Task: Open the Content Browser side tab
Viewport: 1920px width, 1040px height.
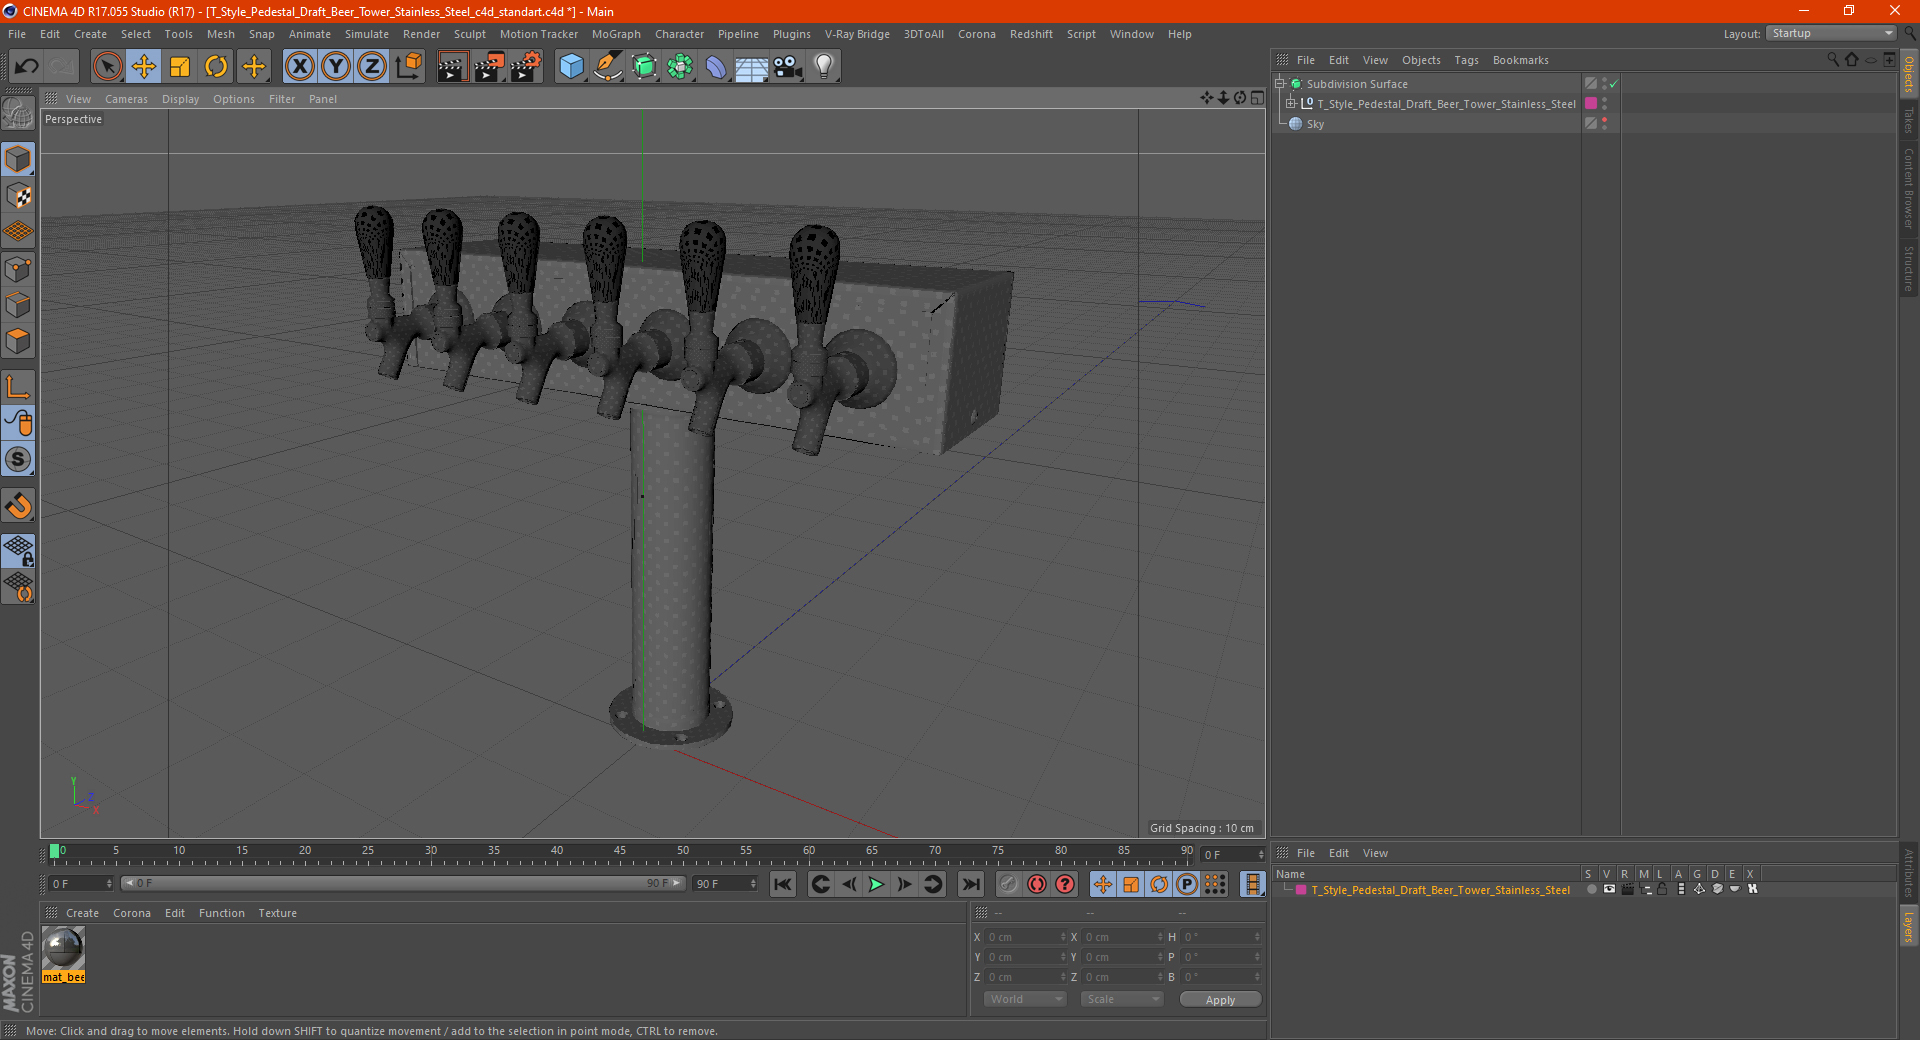Action: (1909, 188)
